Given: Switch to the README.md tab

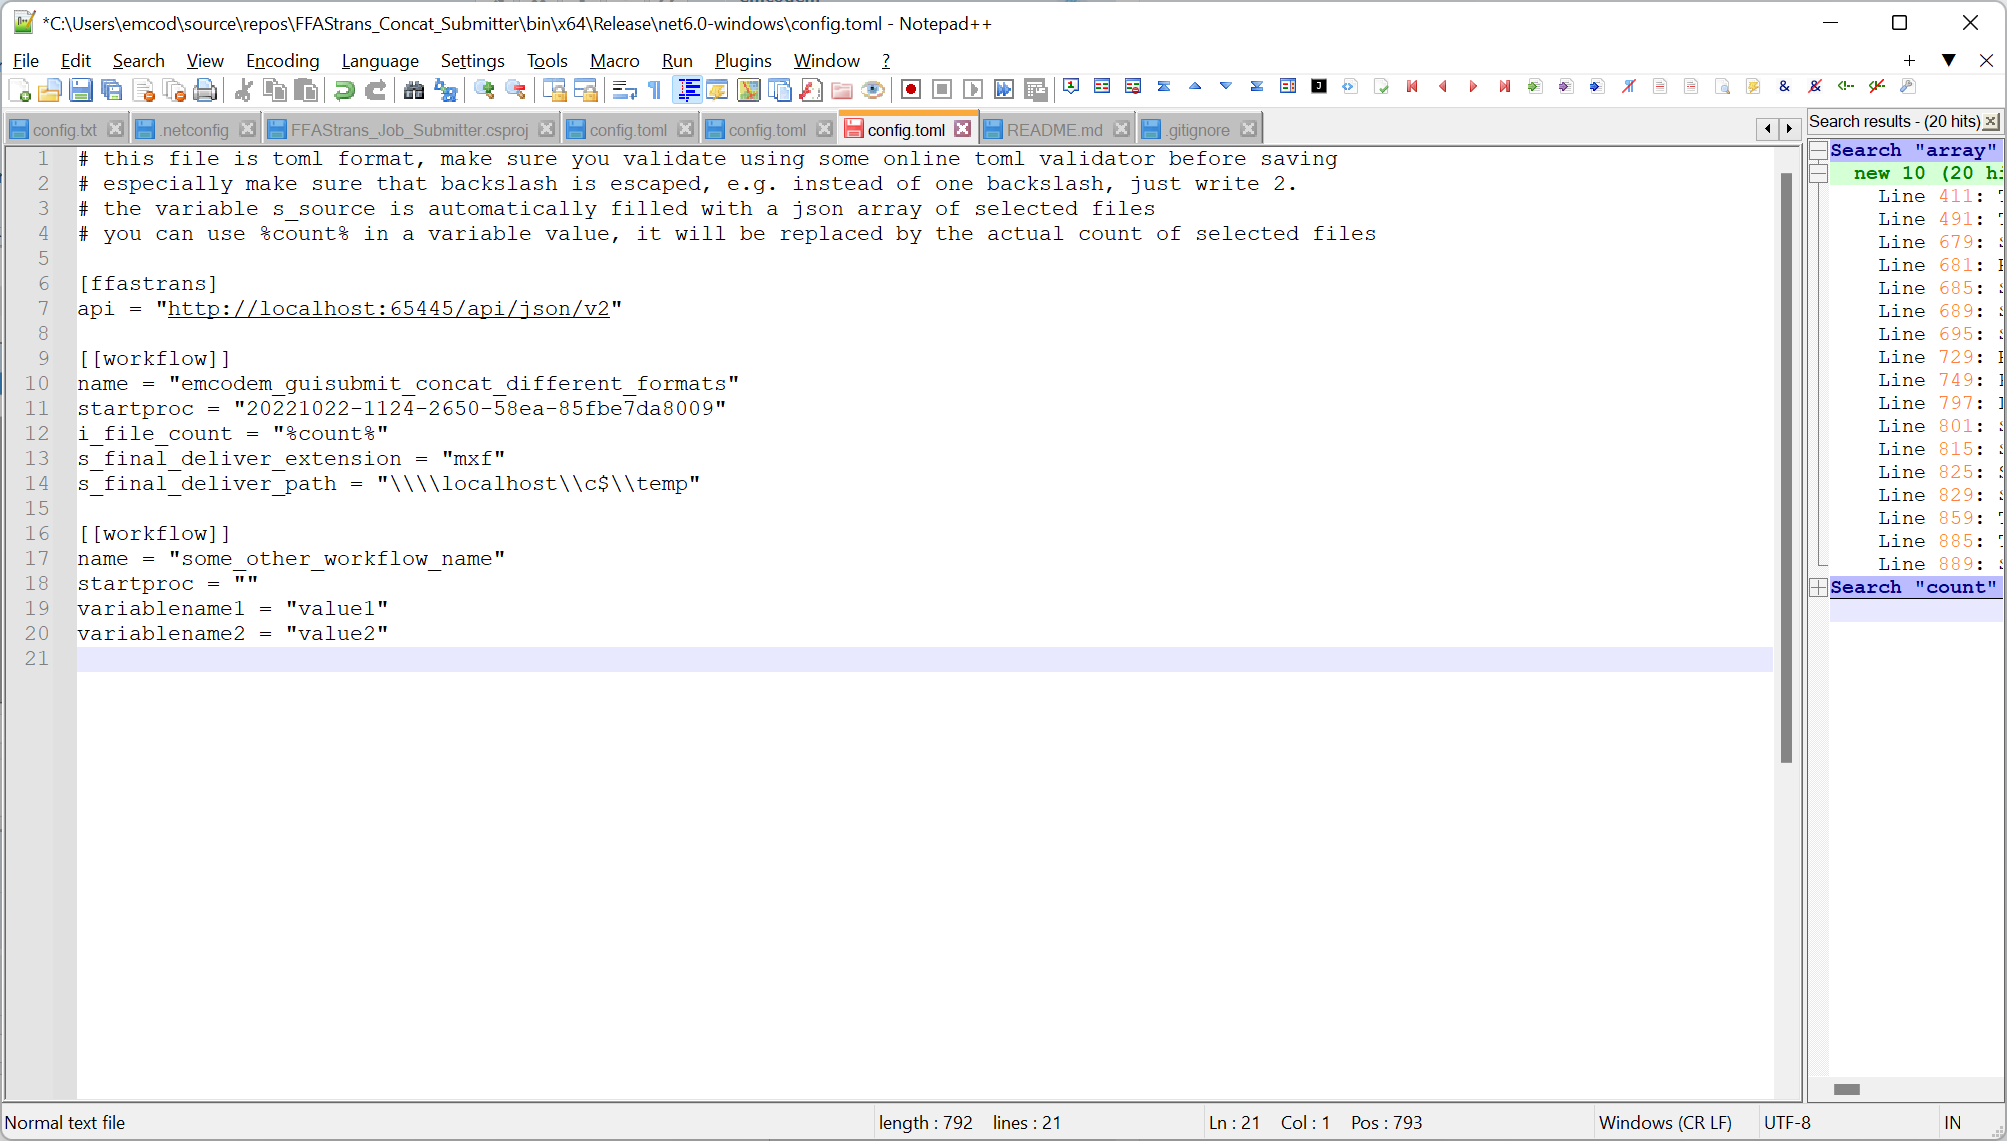Looking at the screenshot, I should 1054,130.
